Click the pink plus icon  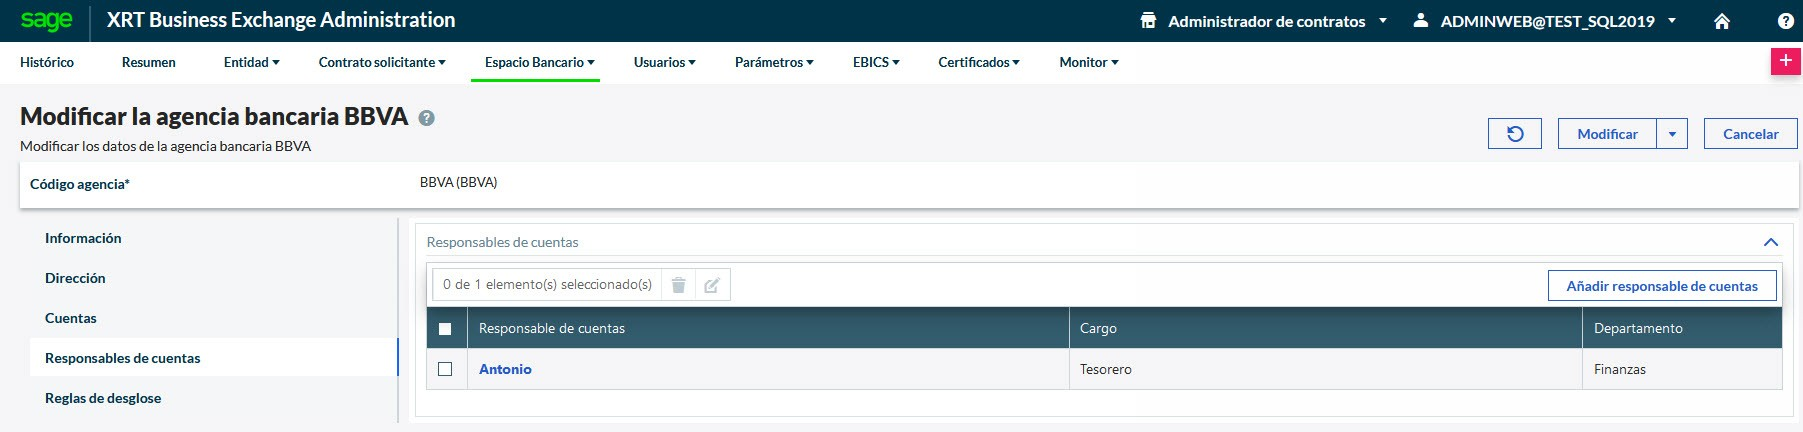[1785, 61]
